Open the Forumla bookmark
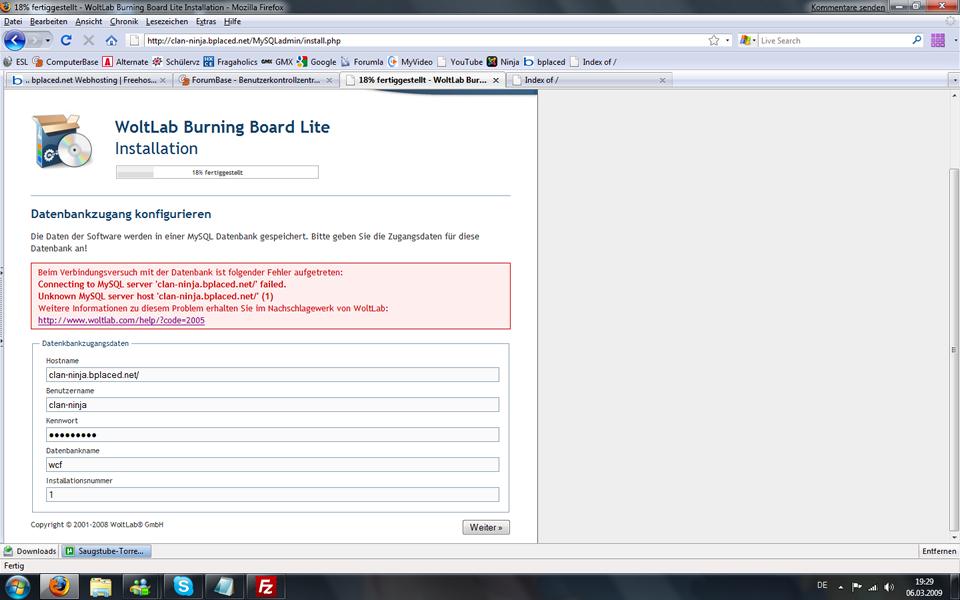Screen dimensions: 960x600 coord(362,62)
